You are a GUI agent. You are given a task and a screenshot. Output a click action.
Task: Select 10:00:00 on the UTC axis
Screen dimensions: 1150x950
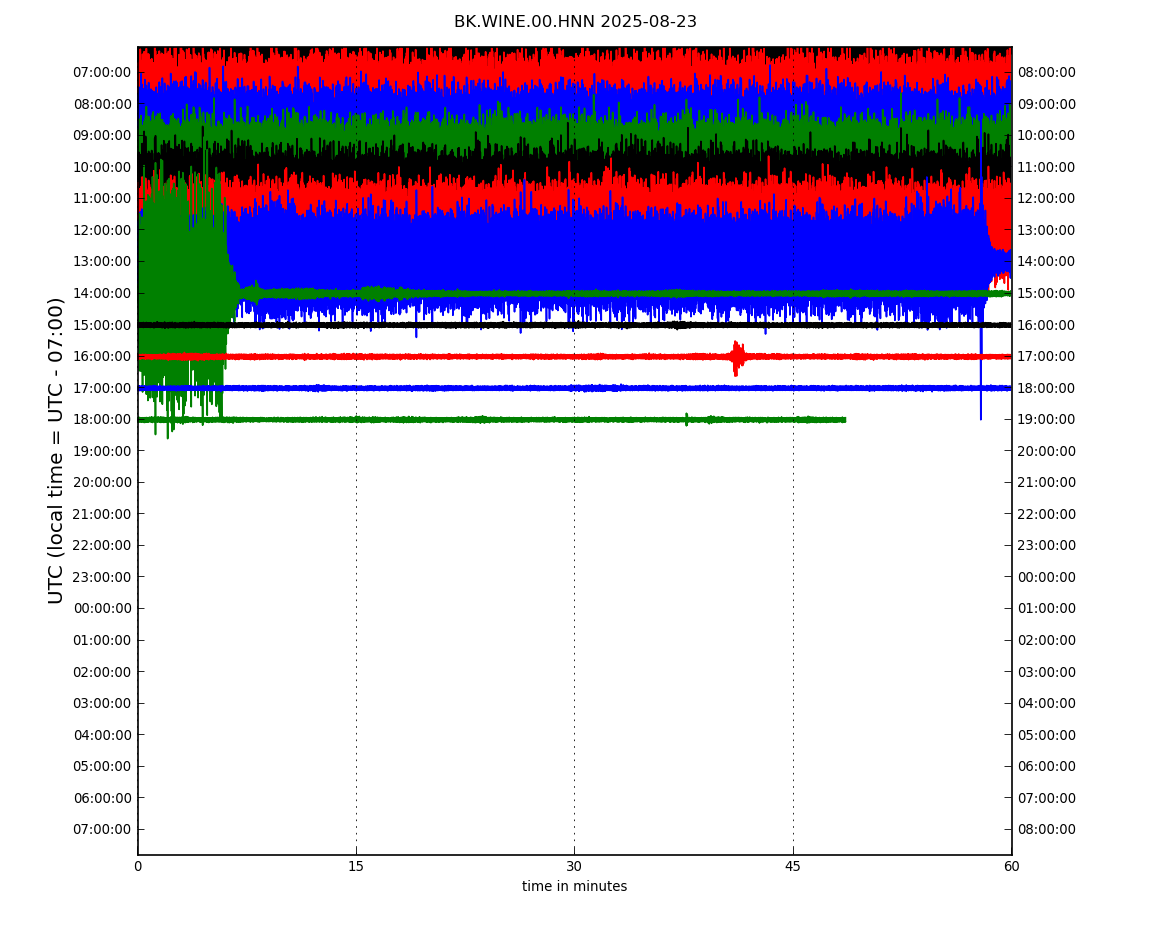click(102, 167)
